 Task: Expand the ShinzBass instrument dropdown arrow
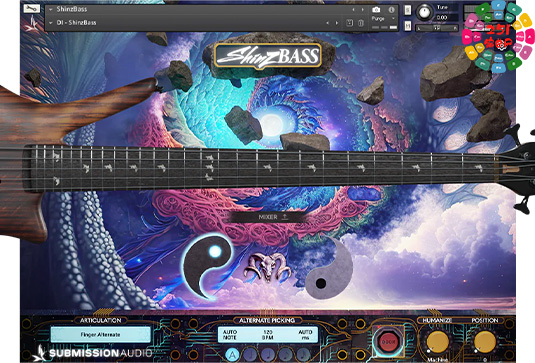click(50, 10)
